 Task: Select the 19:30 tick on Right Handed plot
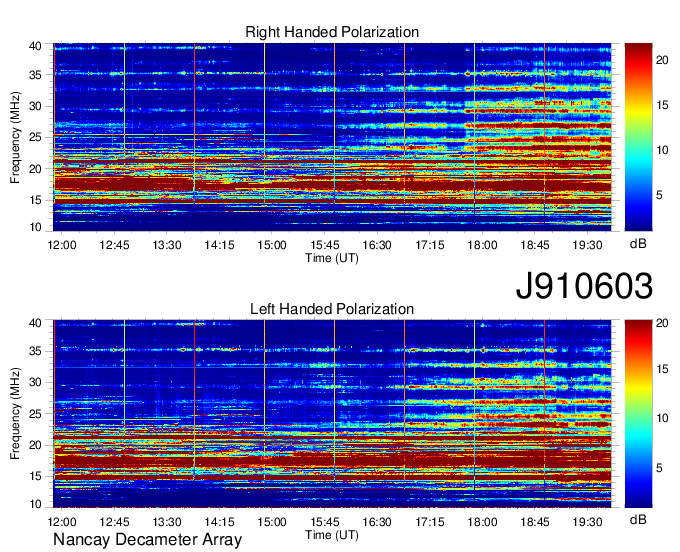587,245
